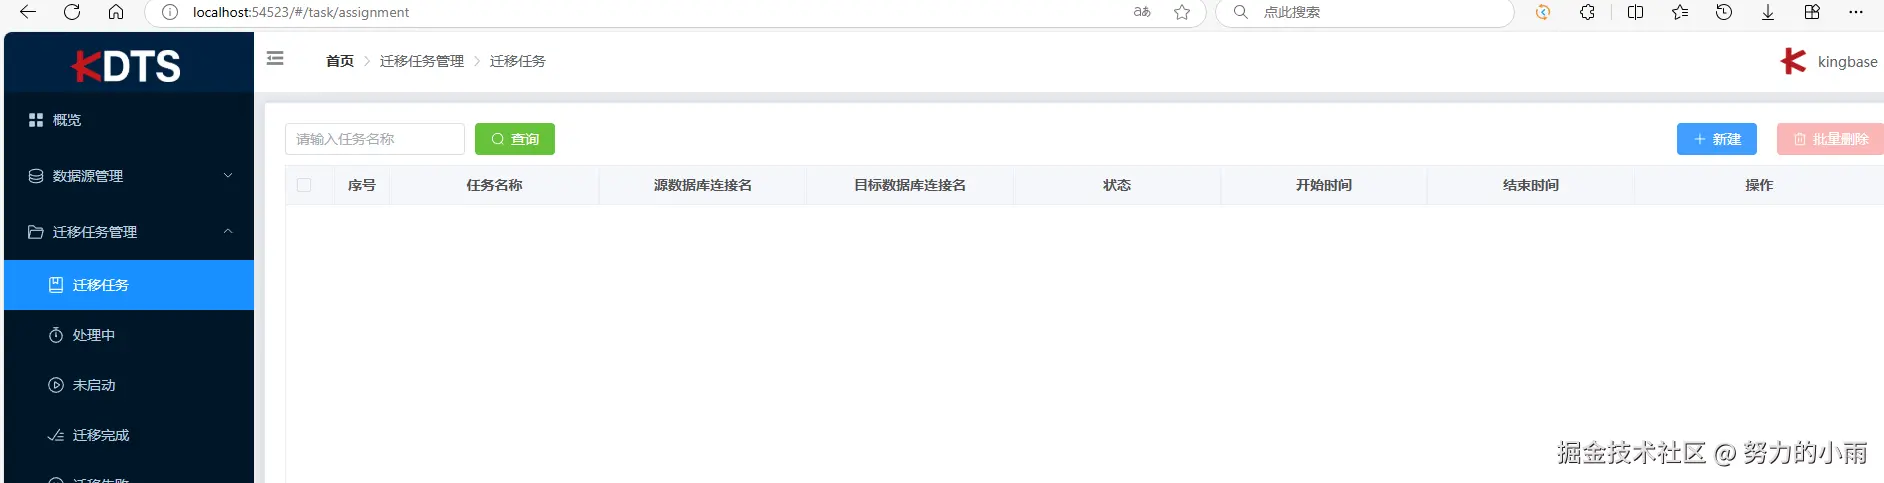This screenshot has width=1884, height=483.
Task: Open the read aloud/translate icon in address bar
Action: pos(1142,12)
